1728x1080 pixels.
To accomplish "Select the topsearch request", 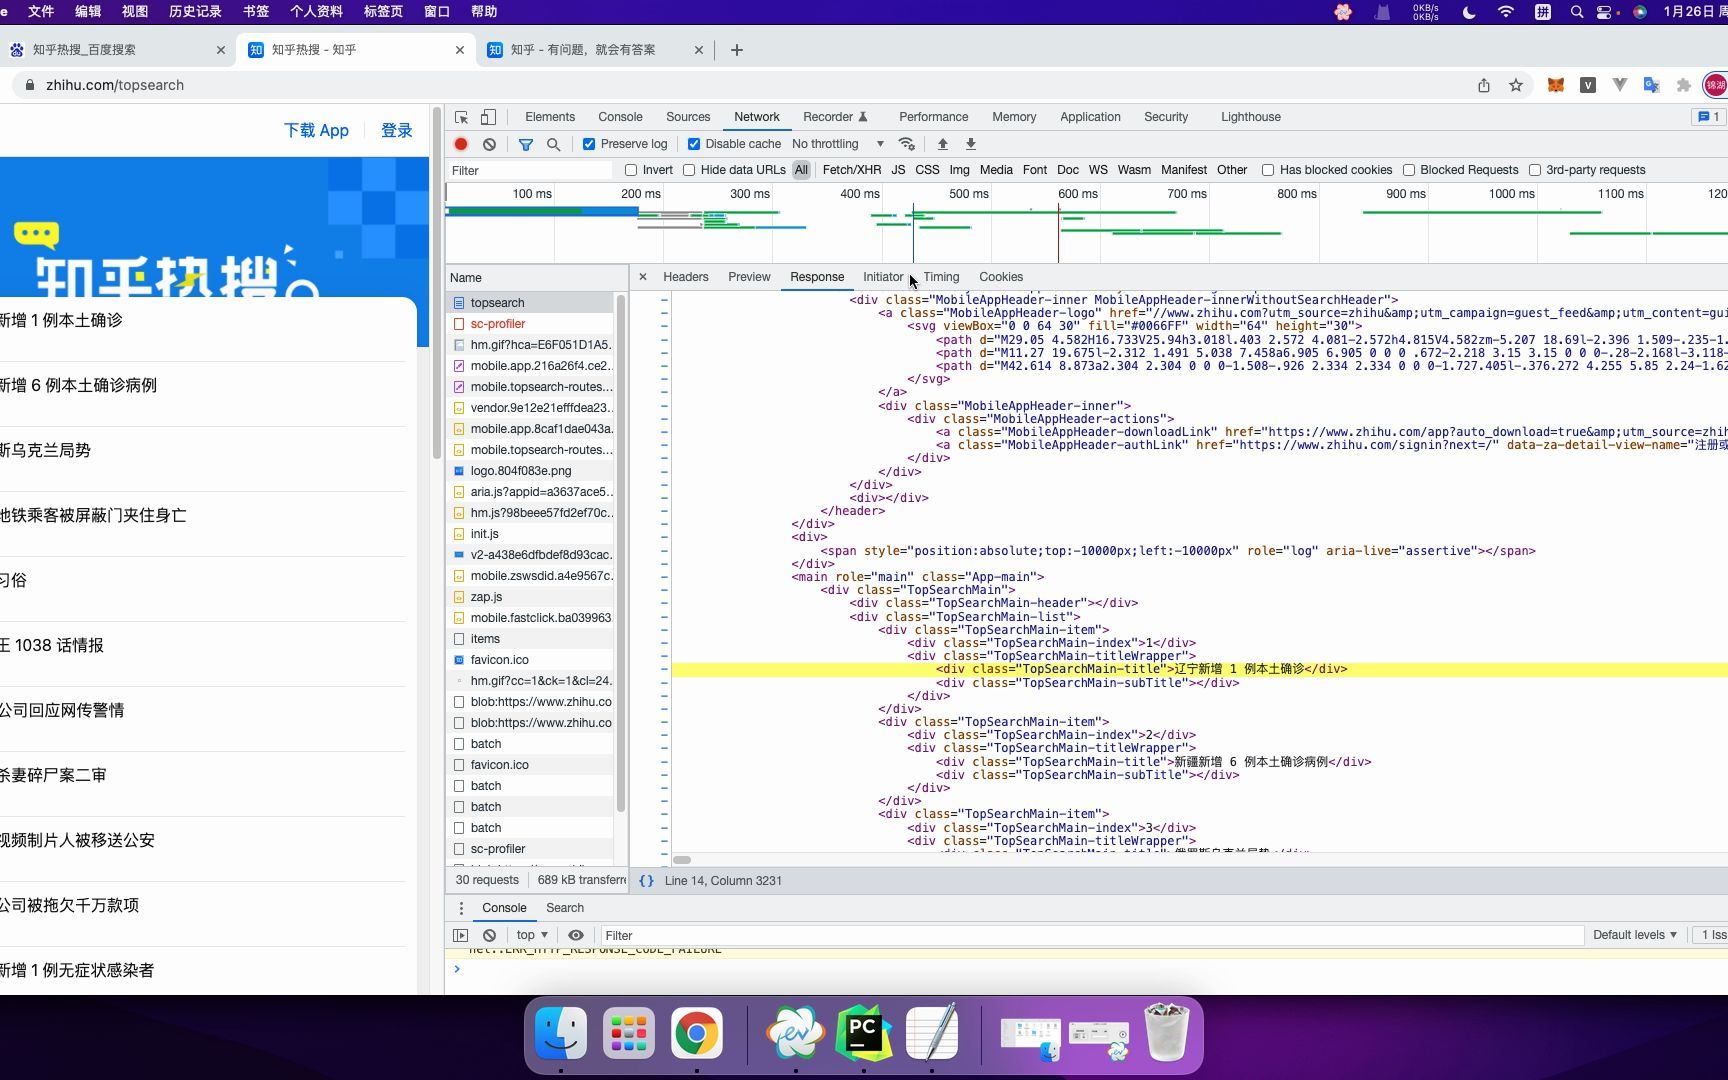I will (530, 303).
